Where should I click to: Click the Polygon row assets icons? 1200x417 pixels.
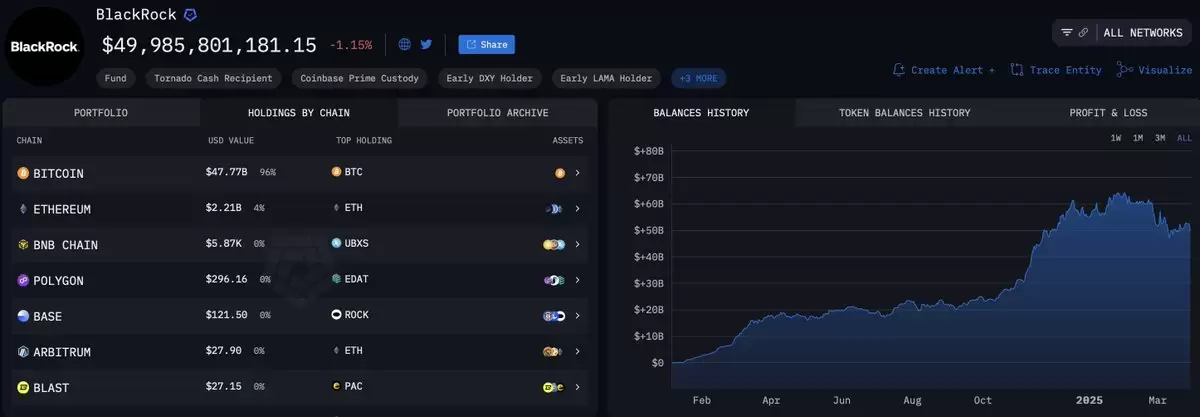click(554, 280)
